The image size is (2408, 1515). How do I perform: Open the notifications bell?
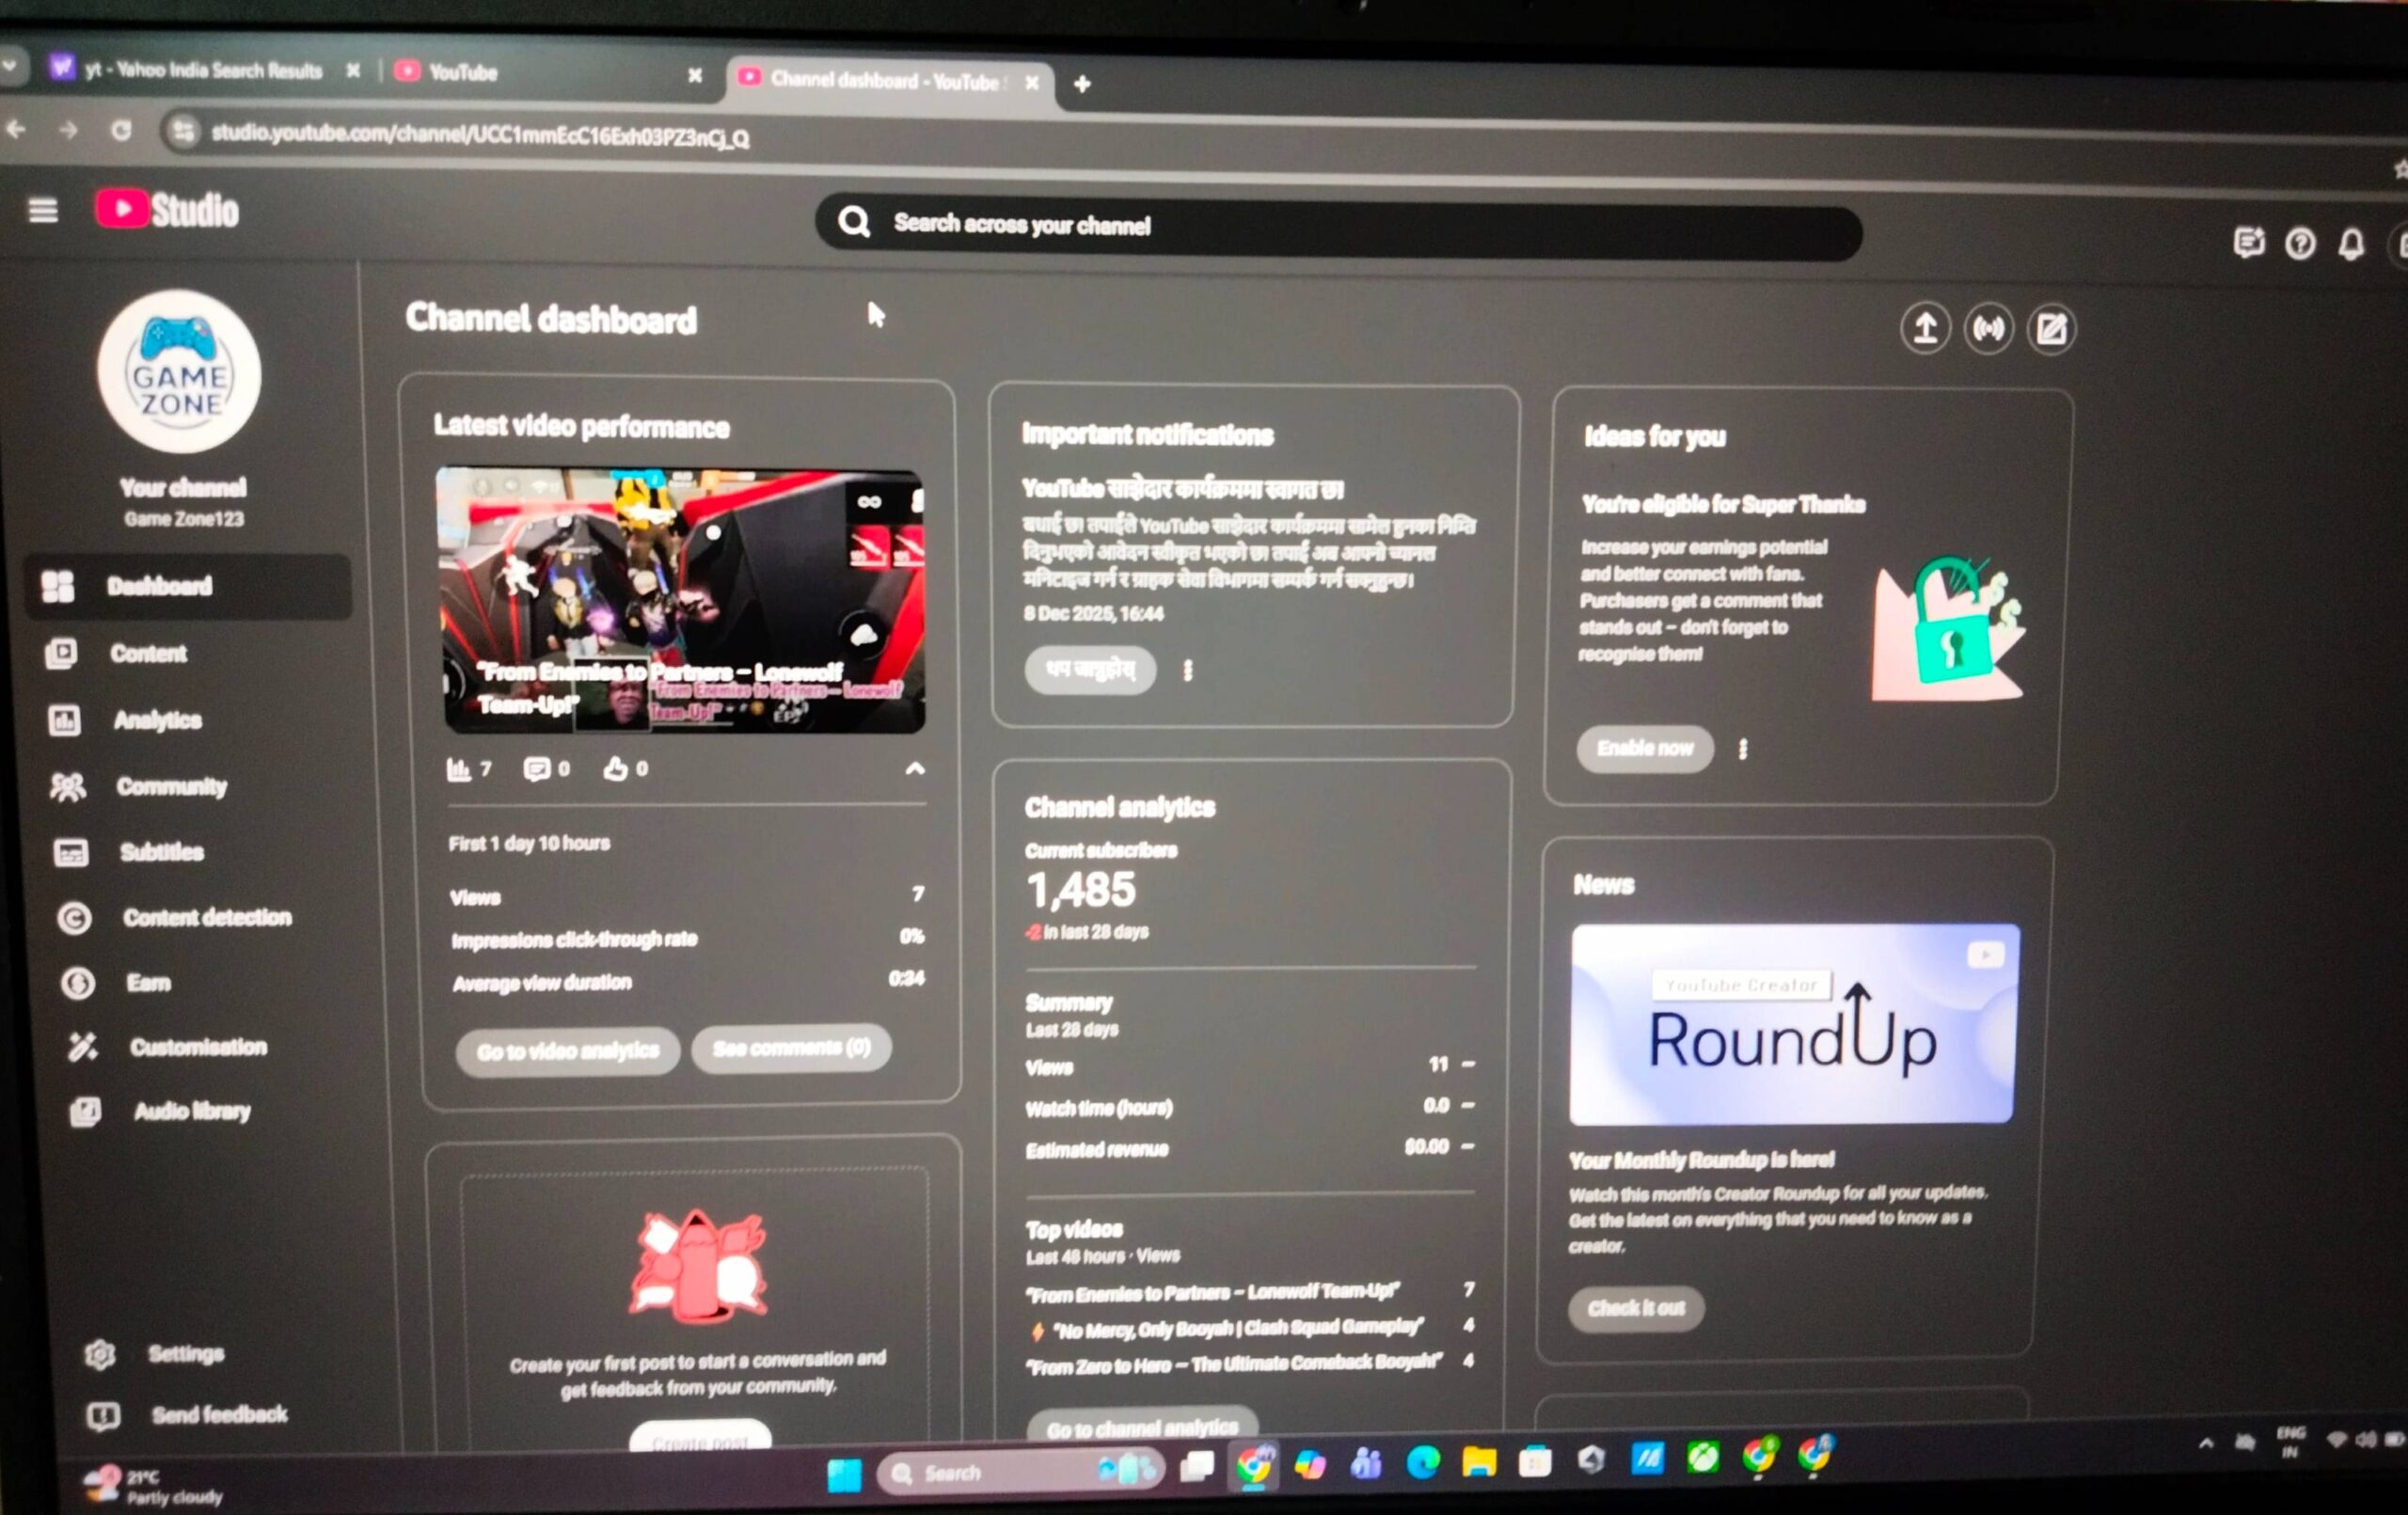[x=2350, y=244]
